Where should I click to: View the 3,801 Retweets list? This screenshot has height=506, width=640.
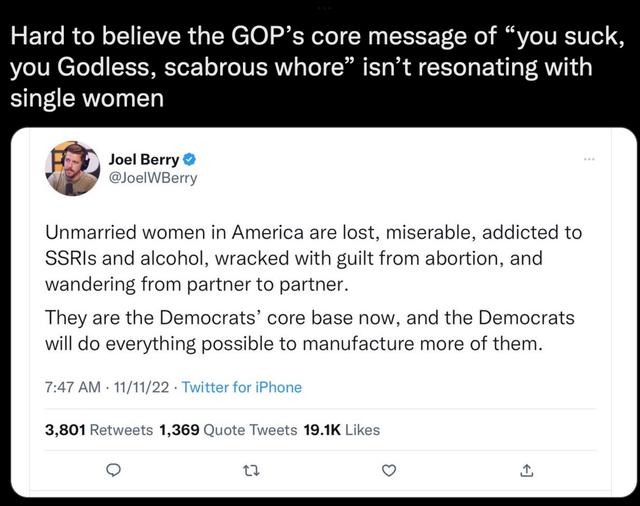pyautogui.click(x=99, y=430)
